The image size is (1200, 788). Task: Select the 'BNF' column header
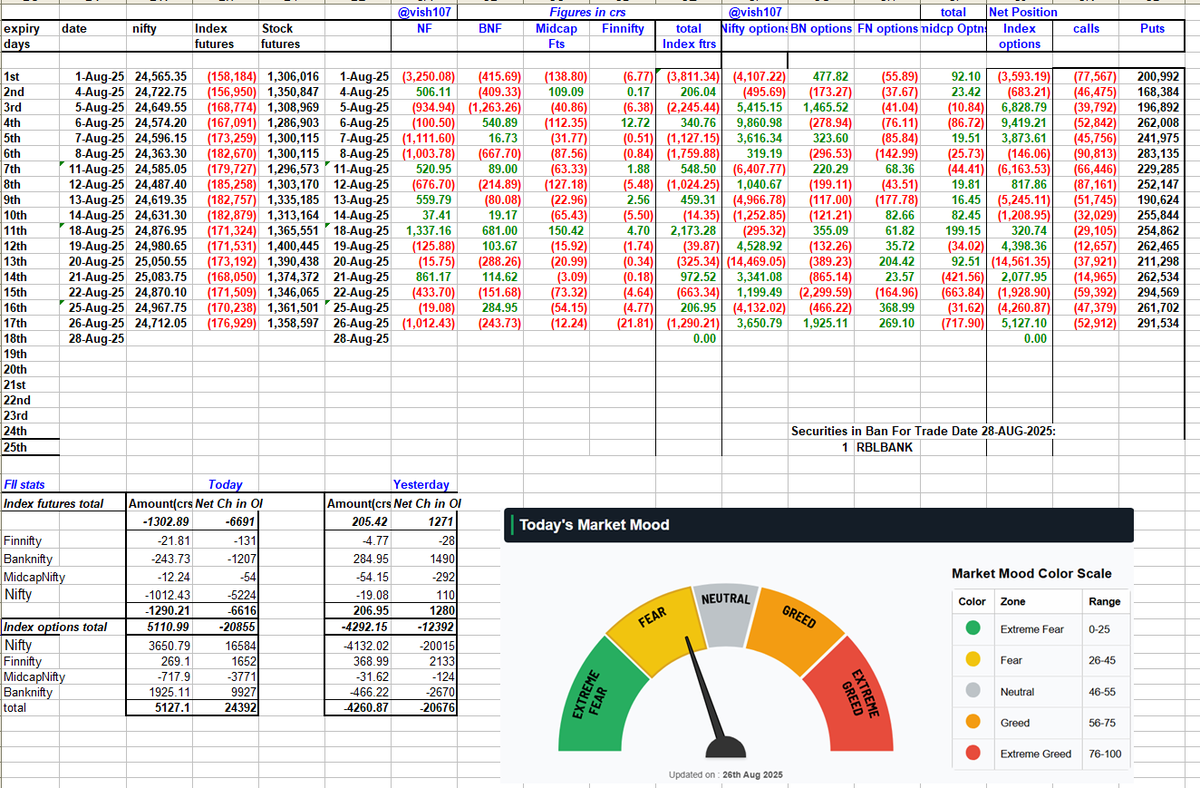click(492, 29)
